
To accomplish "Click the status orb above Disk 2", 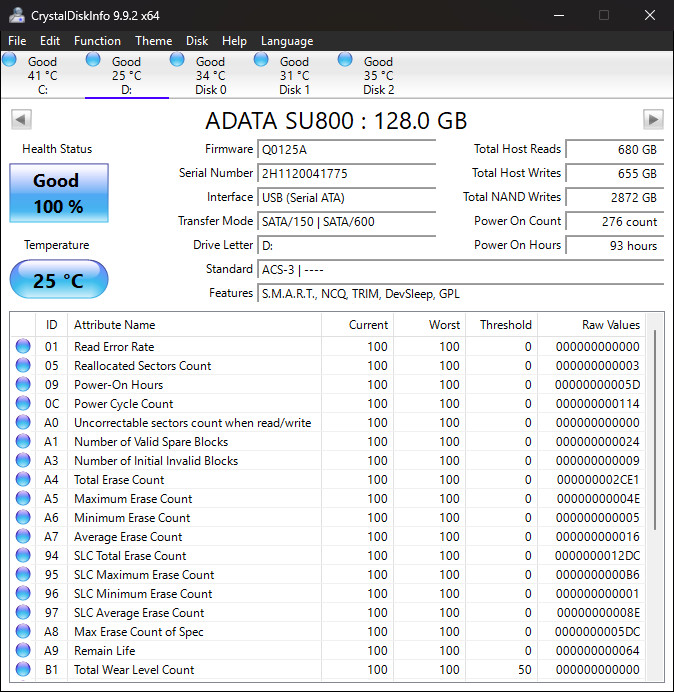I will coord(345,60).
